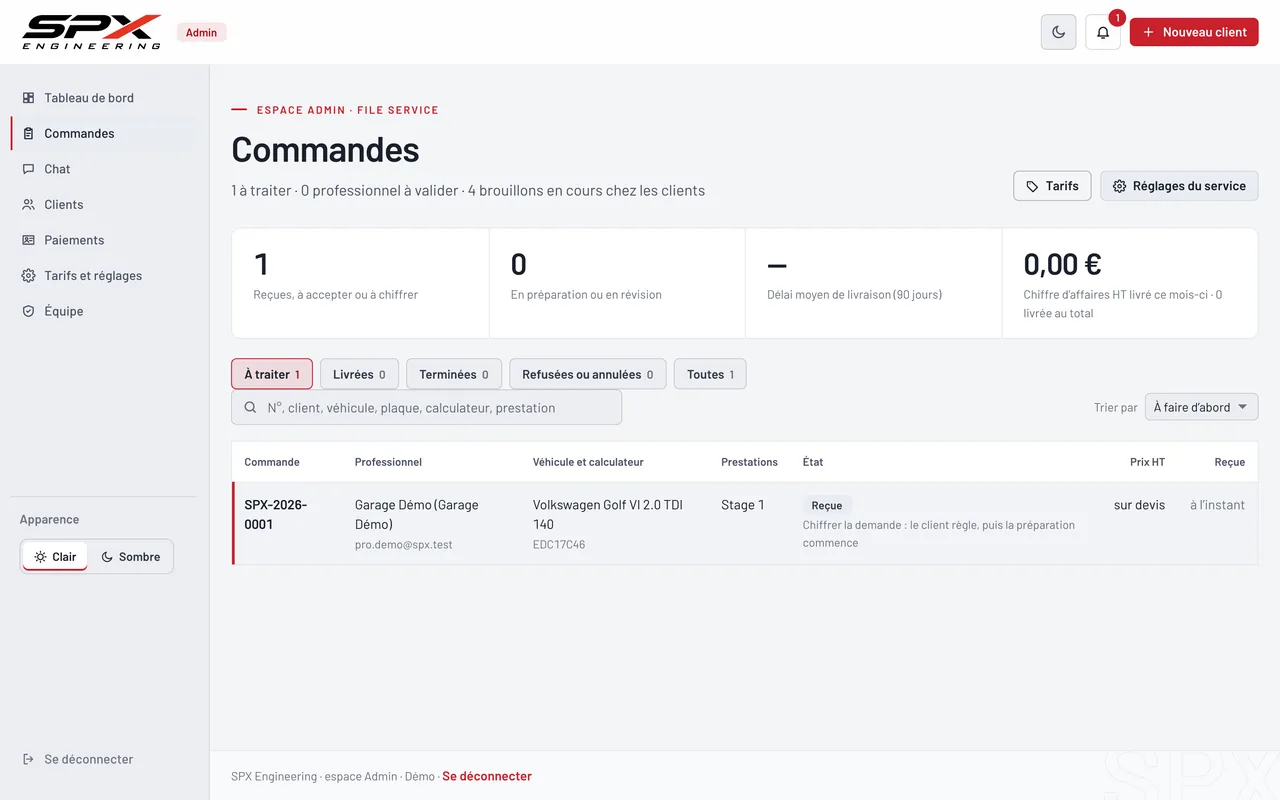
Task: Select the À traiter tab
Action: [272, 374]
